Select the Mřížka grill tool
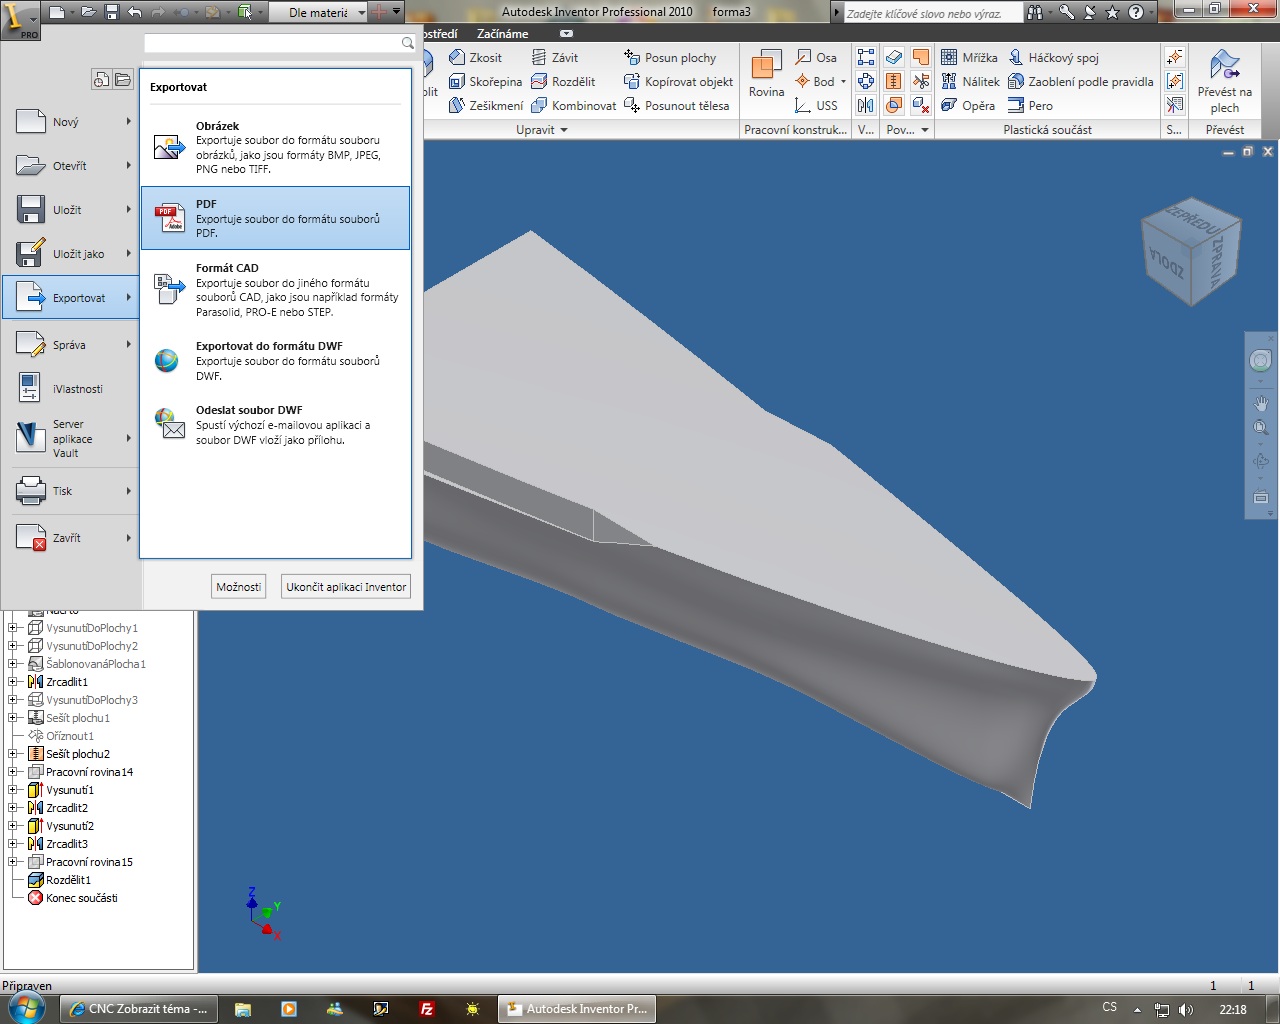Image resolution: width=1280 pixels, height=1024 pixels. coord(969,58)
